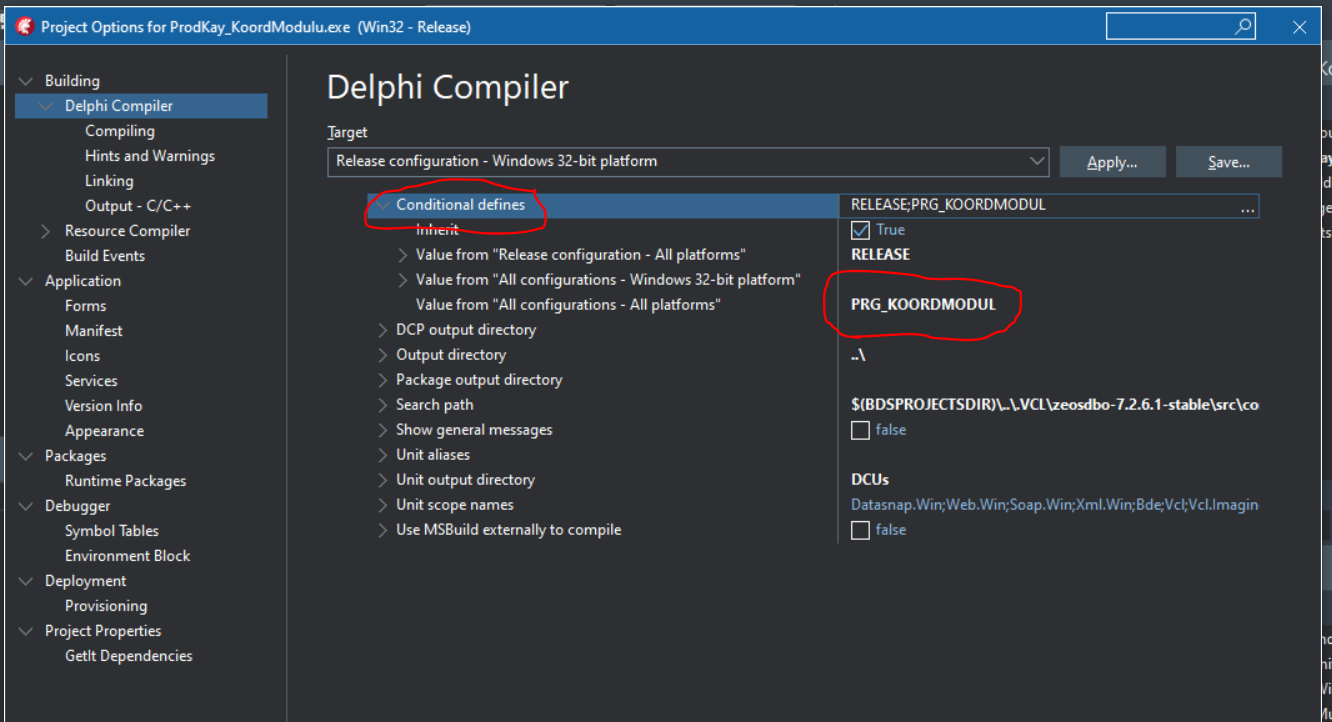
Task: Click the bold RELEASE value
Action: (x=880, y=255)
